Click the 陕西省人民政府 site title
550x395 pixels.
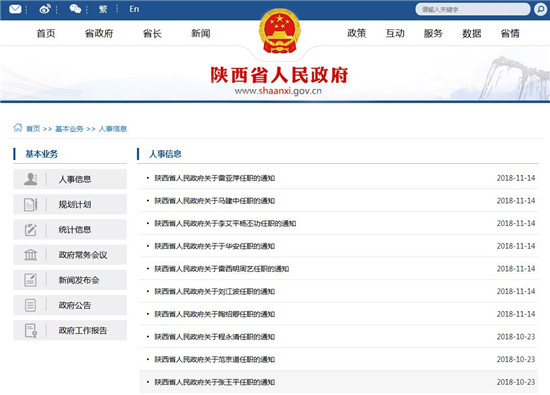point(279,75)
